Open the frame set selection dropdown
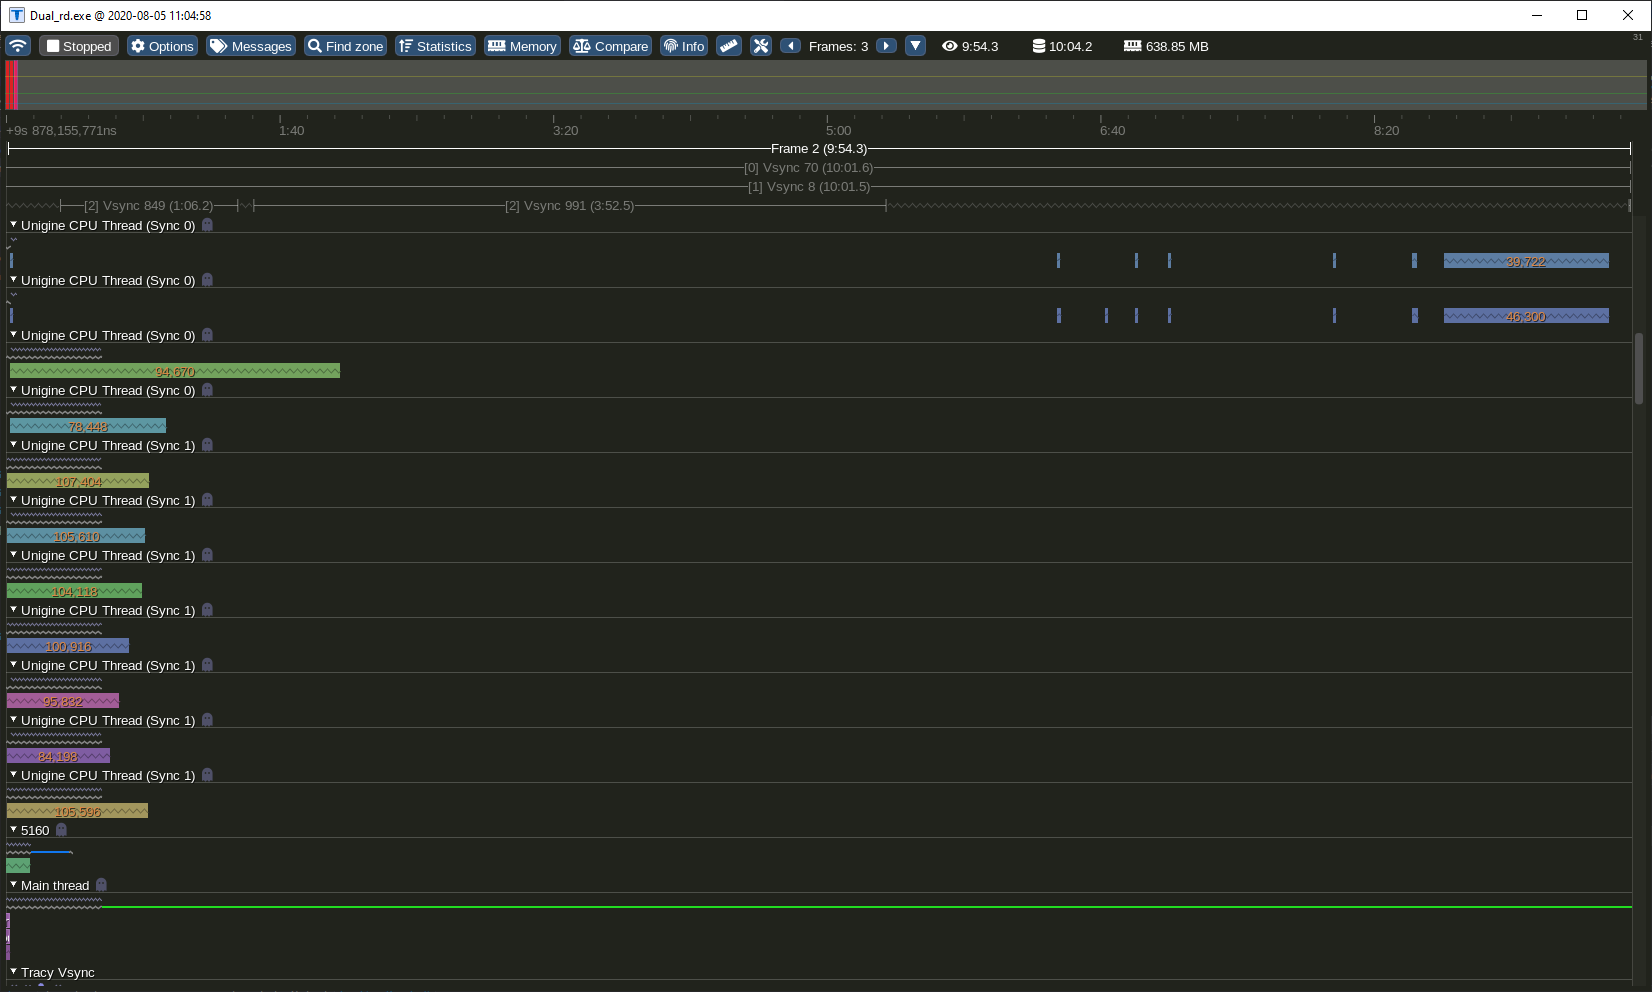Image resolution: width=1652 pixels, height=992 pixels. [x=915, y=46]
